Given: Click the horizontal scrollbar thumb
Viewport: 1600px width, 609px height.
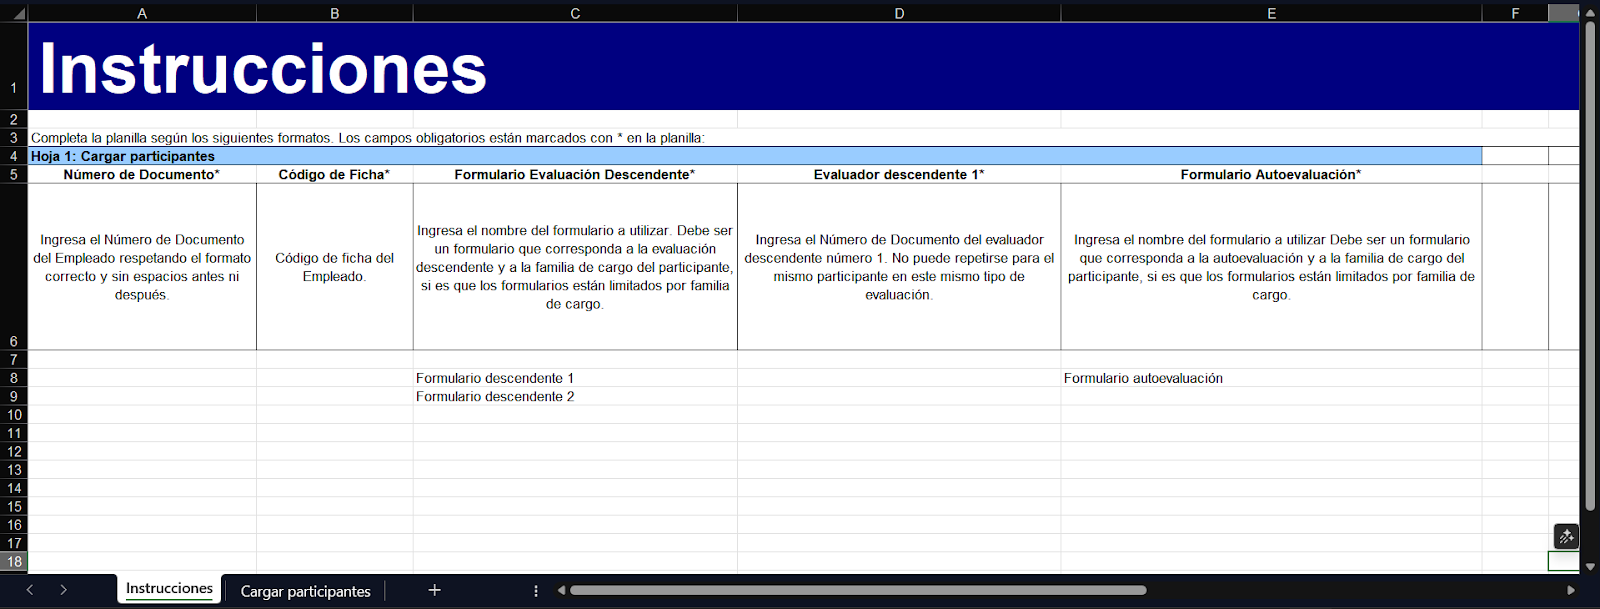Looking at the screenshot, I should tap(857, 590).
